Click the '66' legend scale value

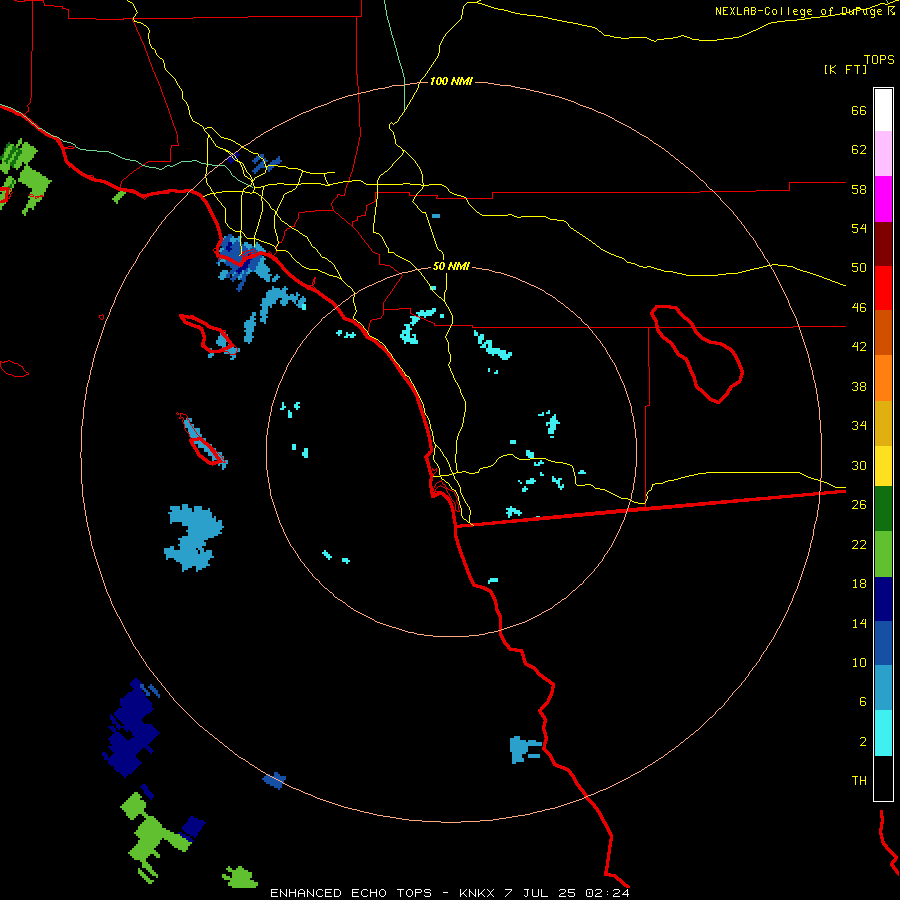point(859,110)
